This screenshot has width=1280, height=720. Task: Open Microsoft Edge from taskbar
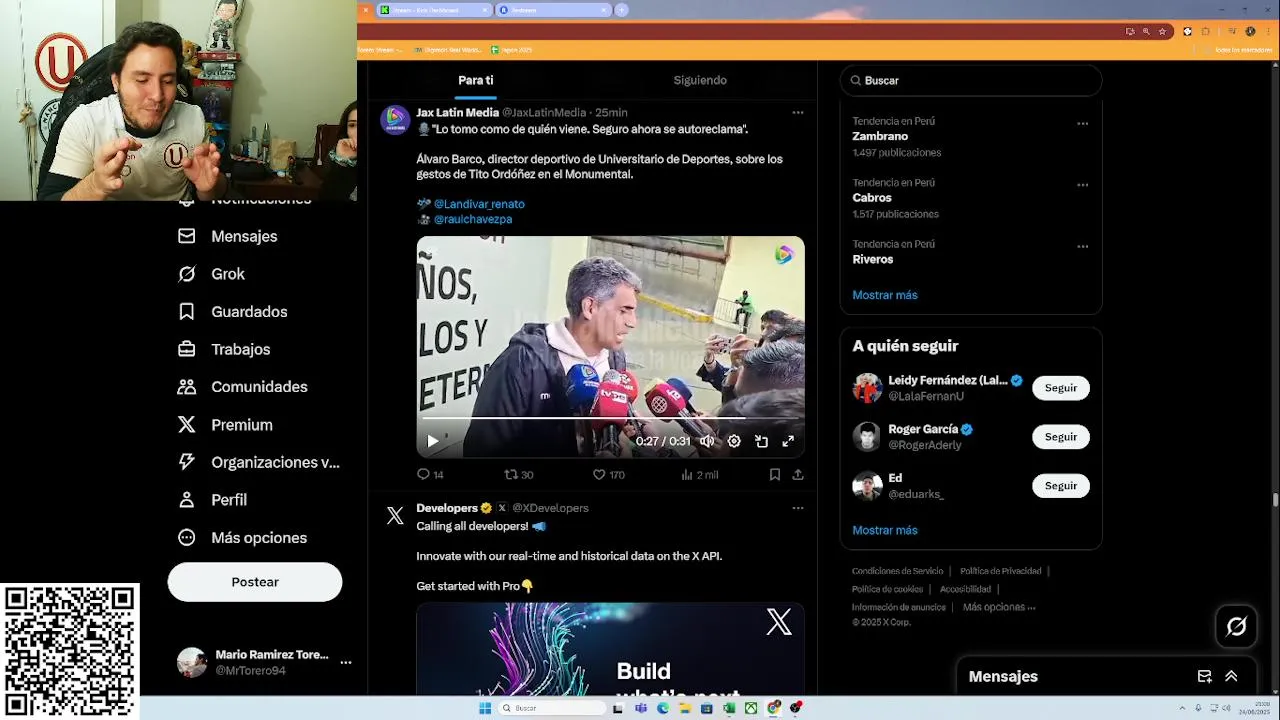pos(662,708)
